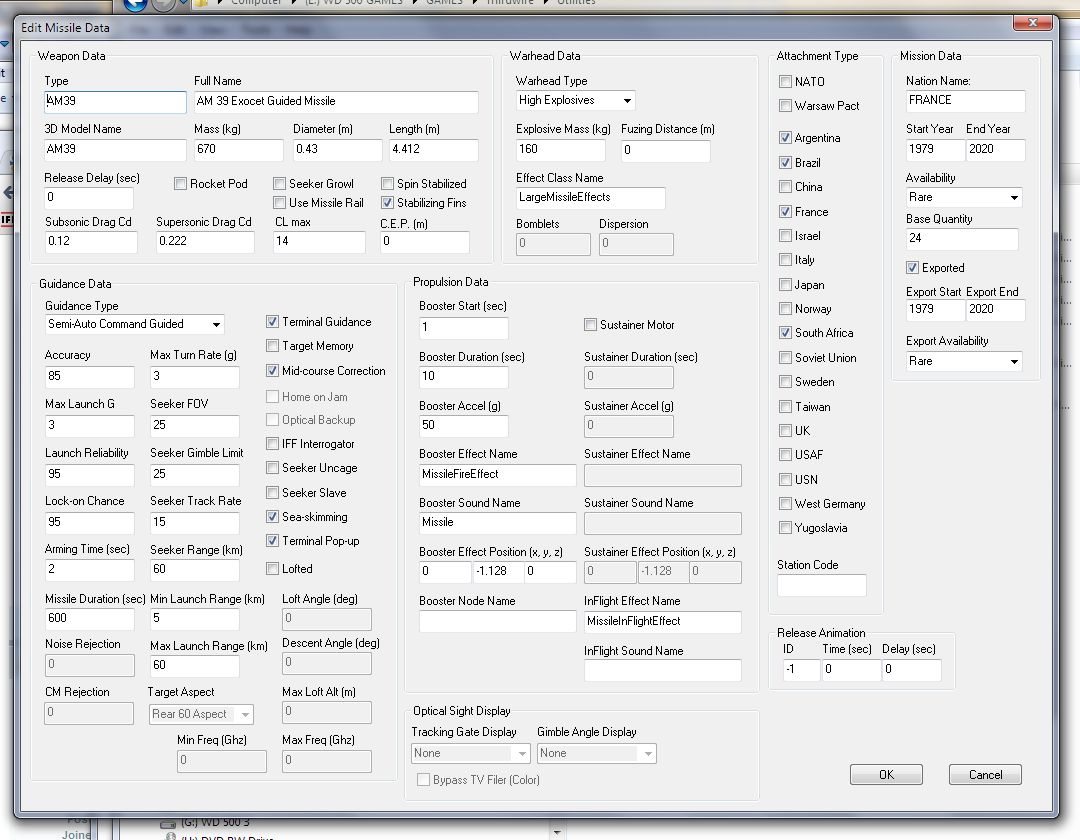Image resolution: width=1080 pixels, height=840 pixels.
Task: Click the Release Animation ID field
Action: tap(802, 670)
